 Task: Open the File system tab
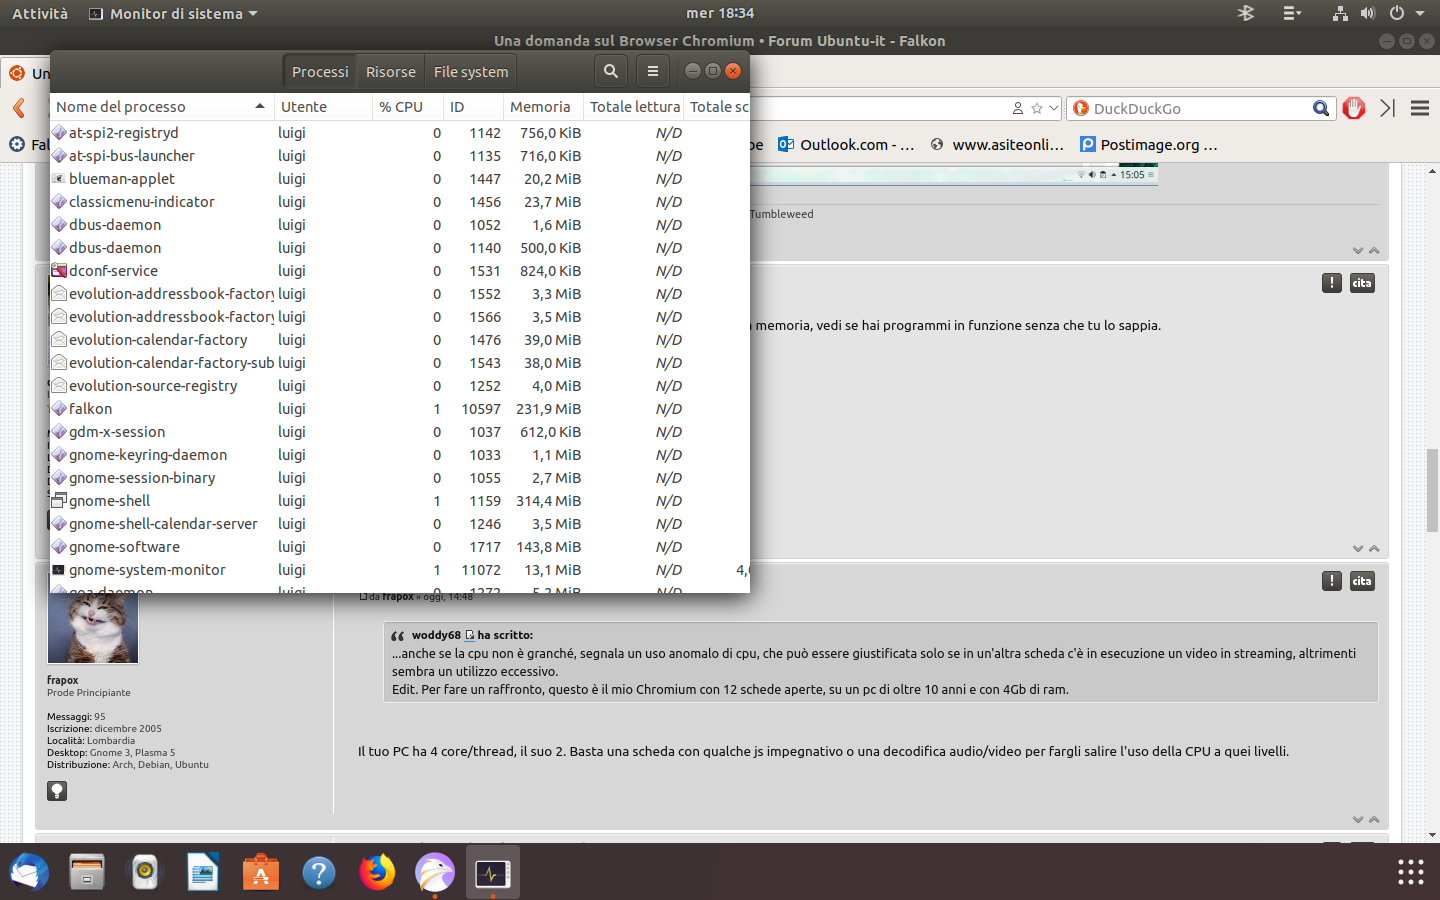point(471,72)
